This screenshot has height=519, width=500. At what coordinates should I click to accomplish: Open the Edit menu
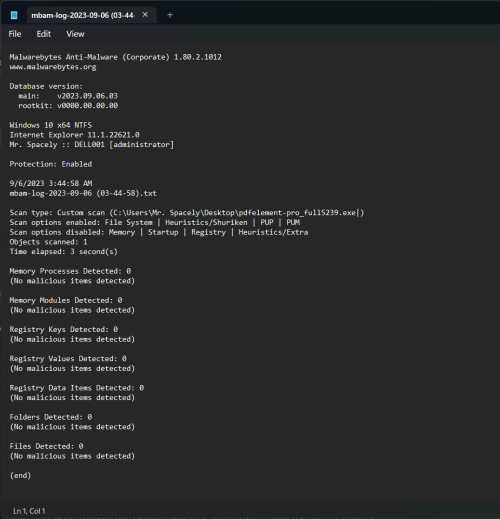click(x=44, y=34)
